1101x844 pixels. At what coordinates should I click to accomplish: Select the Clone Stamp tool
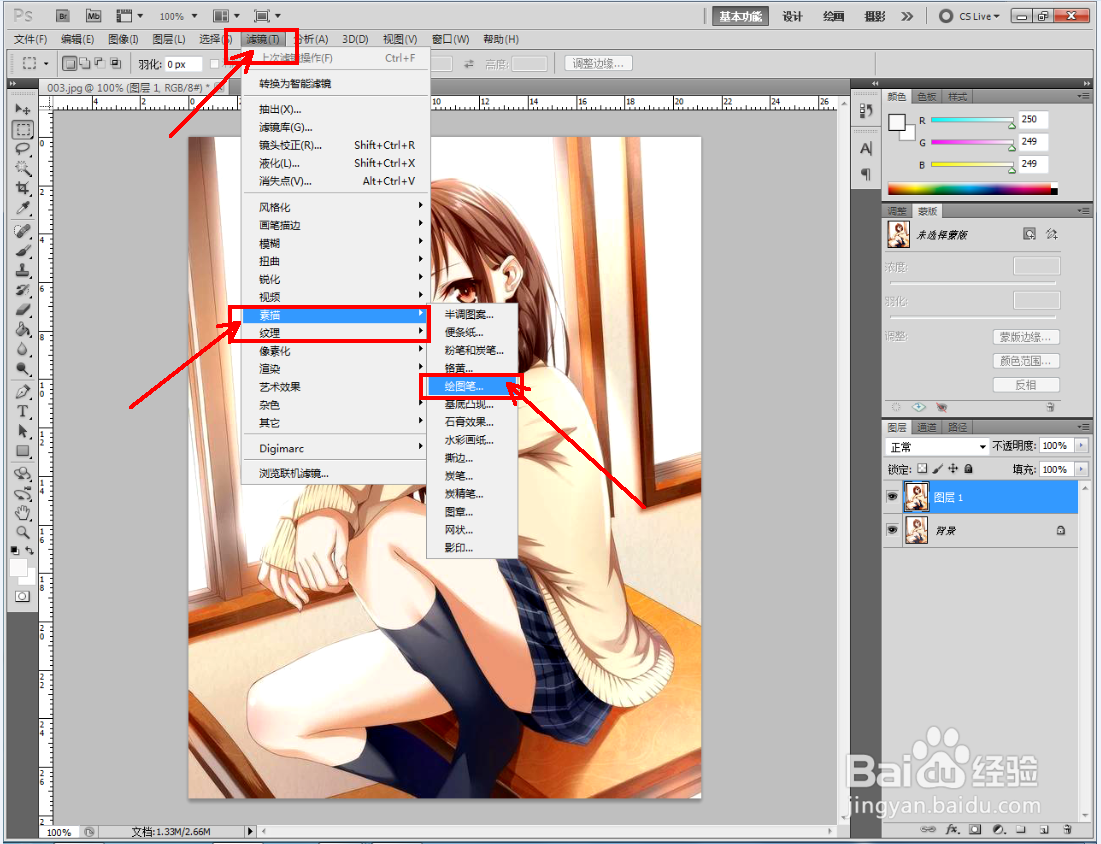(x=22, y=270)
